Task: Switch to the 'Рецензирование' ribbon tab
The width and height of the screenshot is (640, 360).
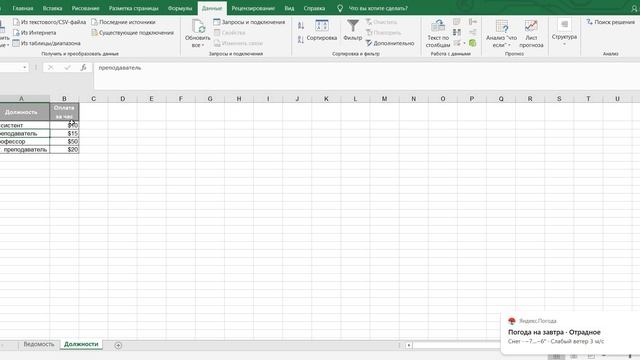Action: tap(253, 8)
